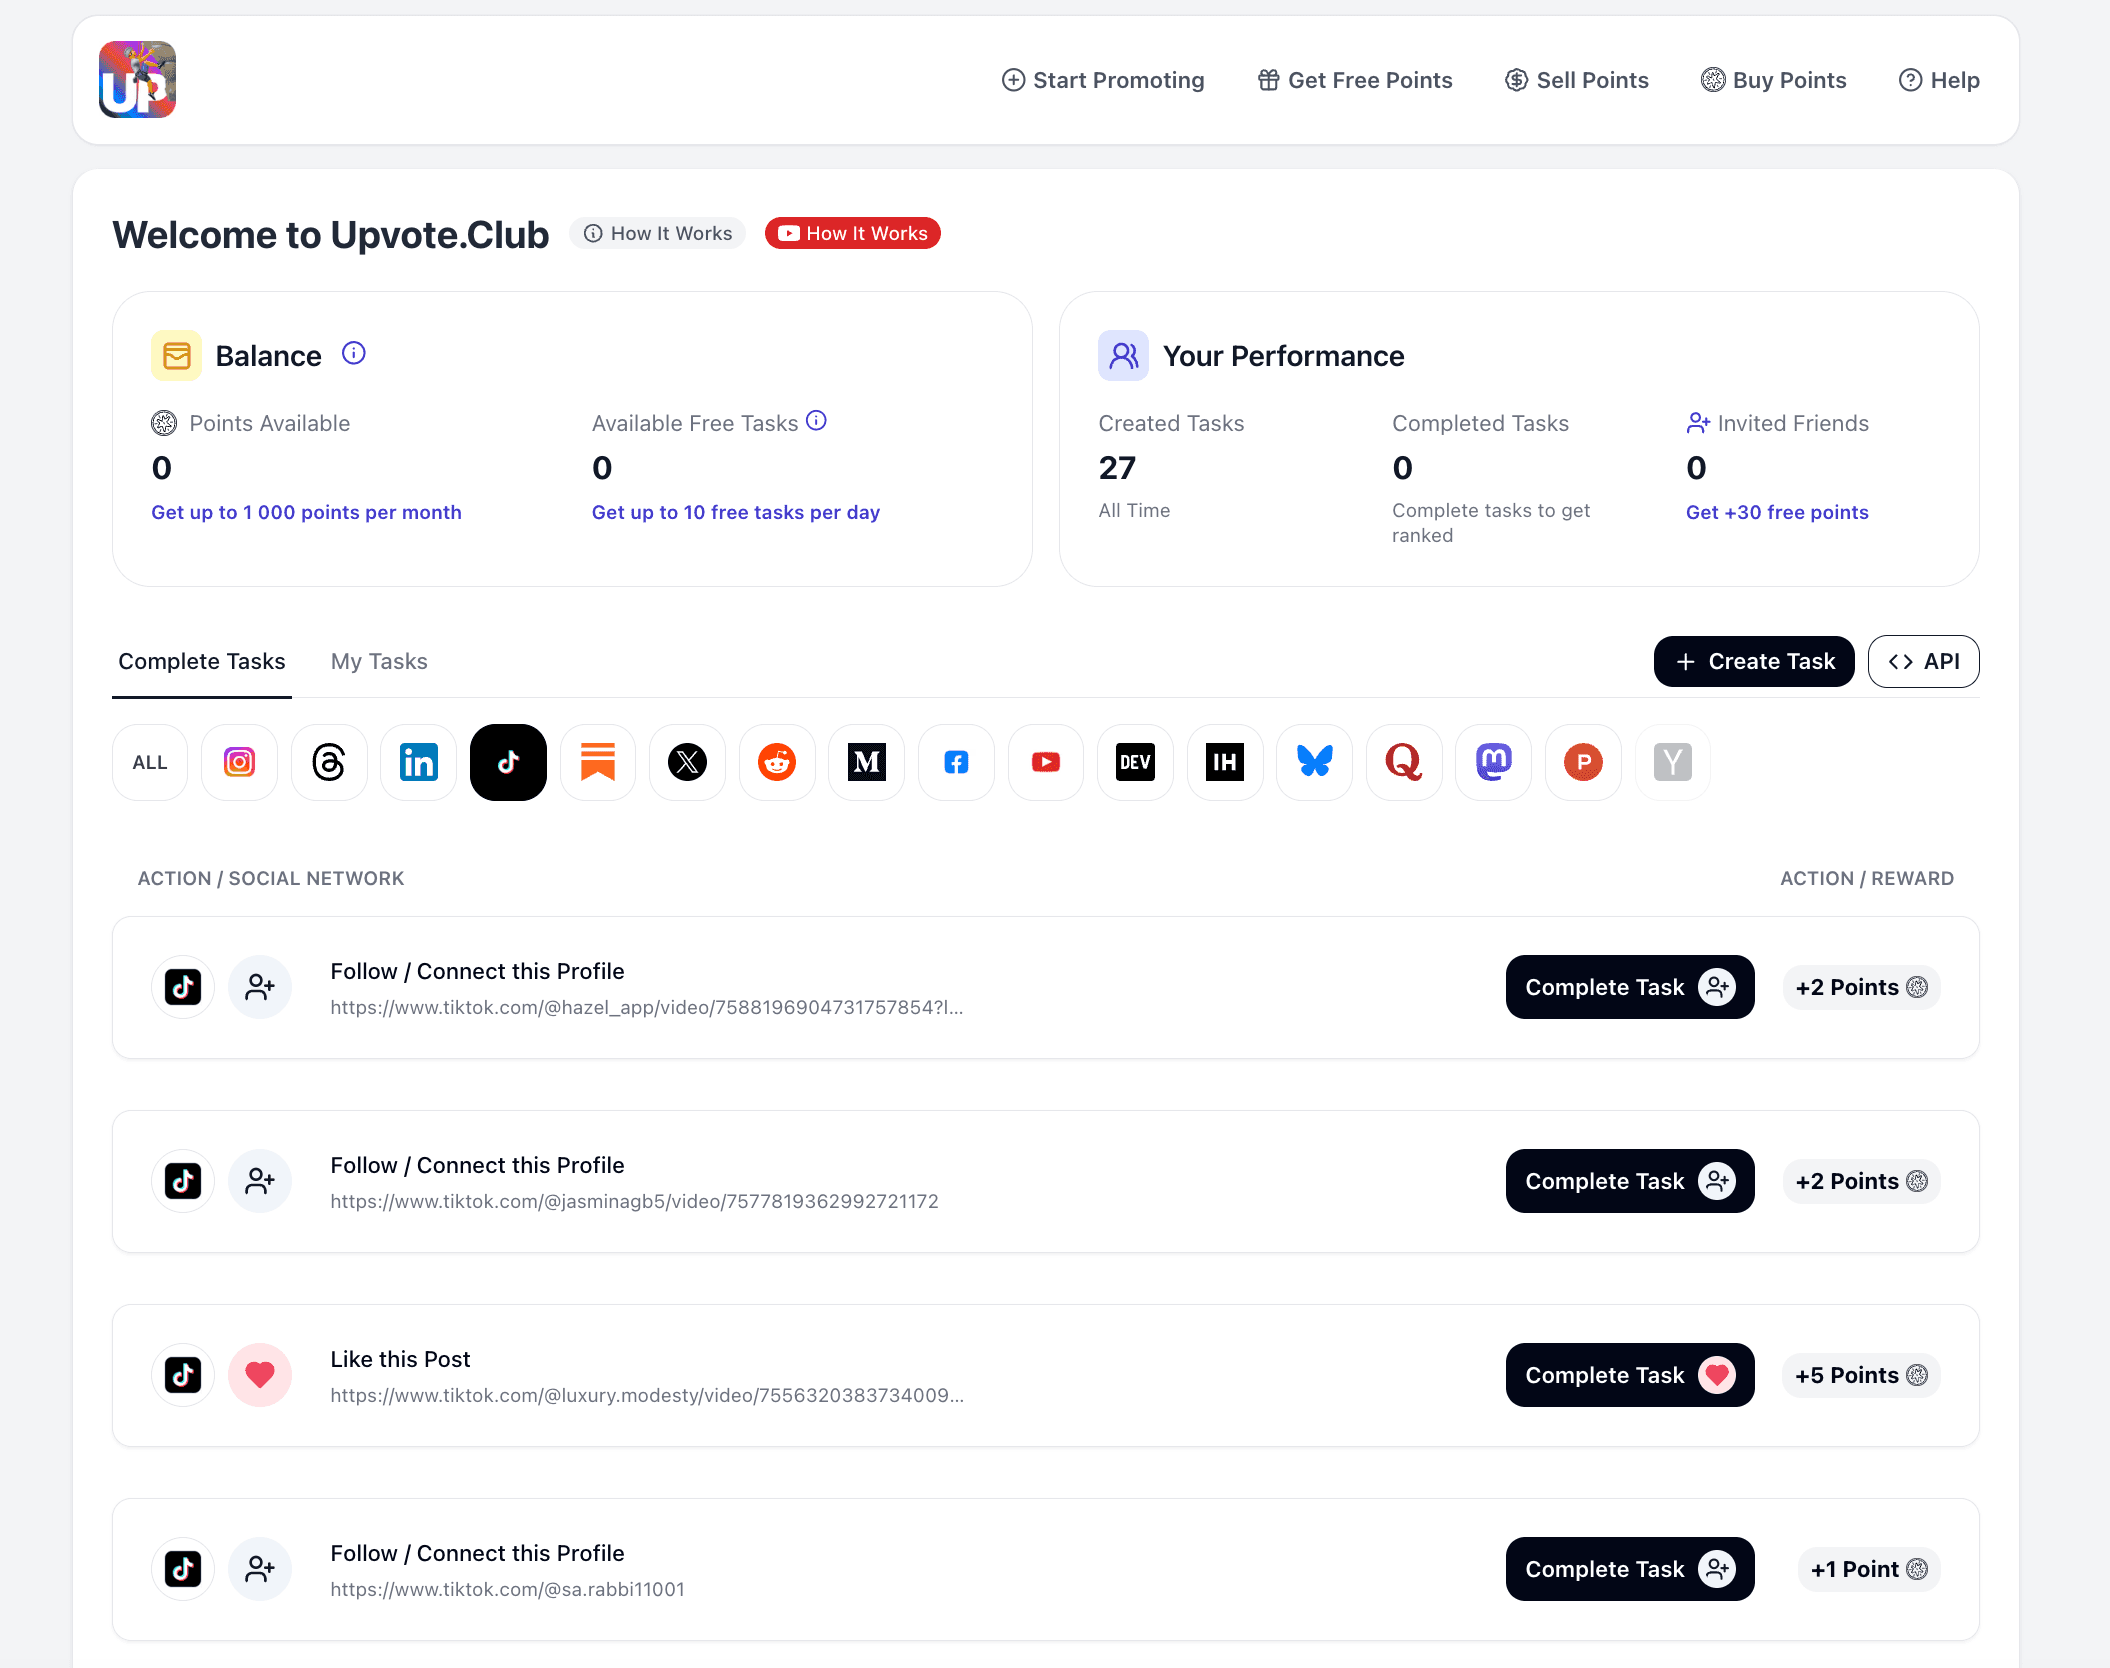
Task: Filter tasks by LinkedIn
Action: pyautogui.click(x=418, y=762)
